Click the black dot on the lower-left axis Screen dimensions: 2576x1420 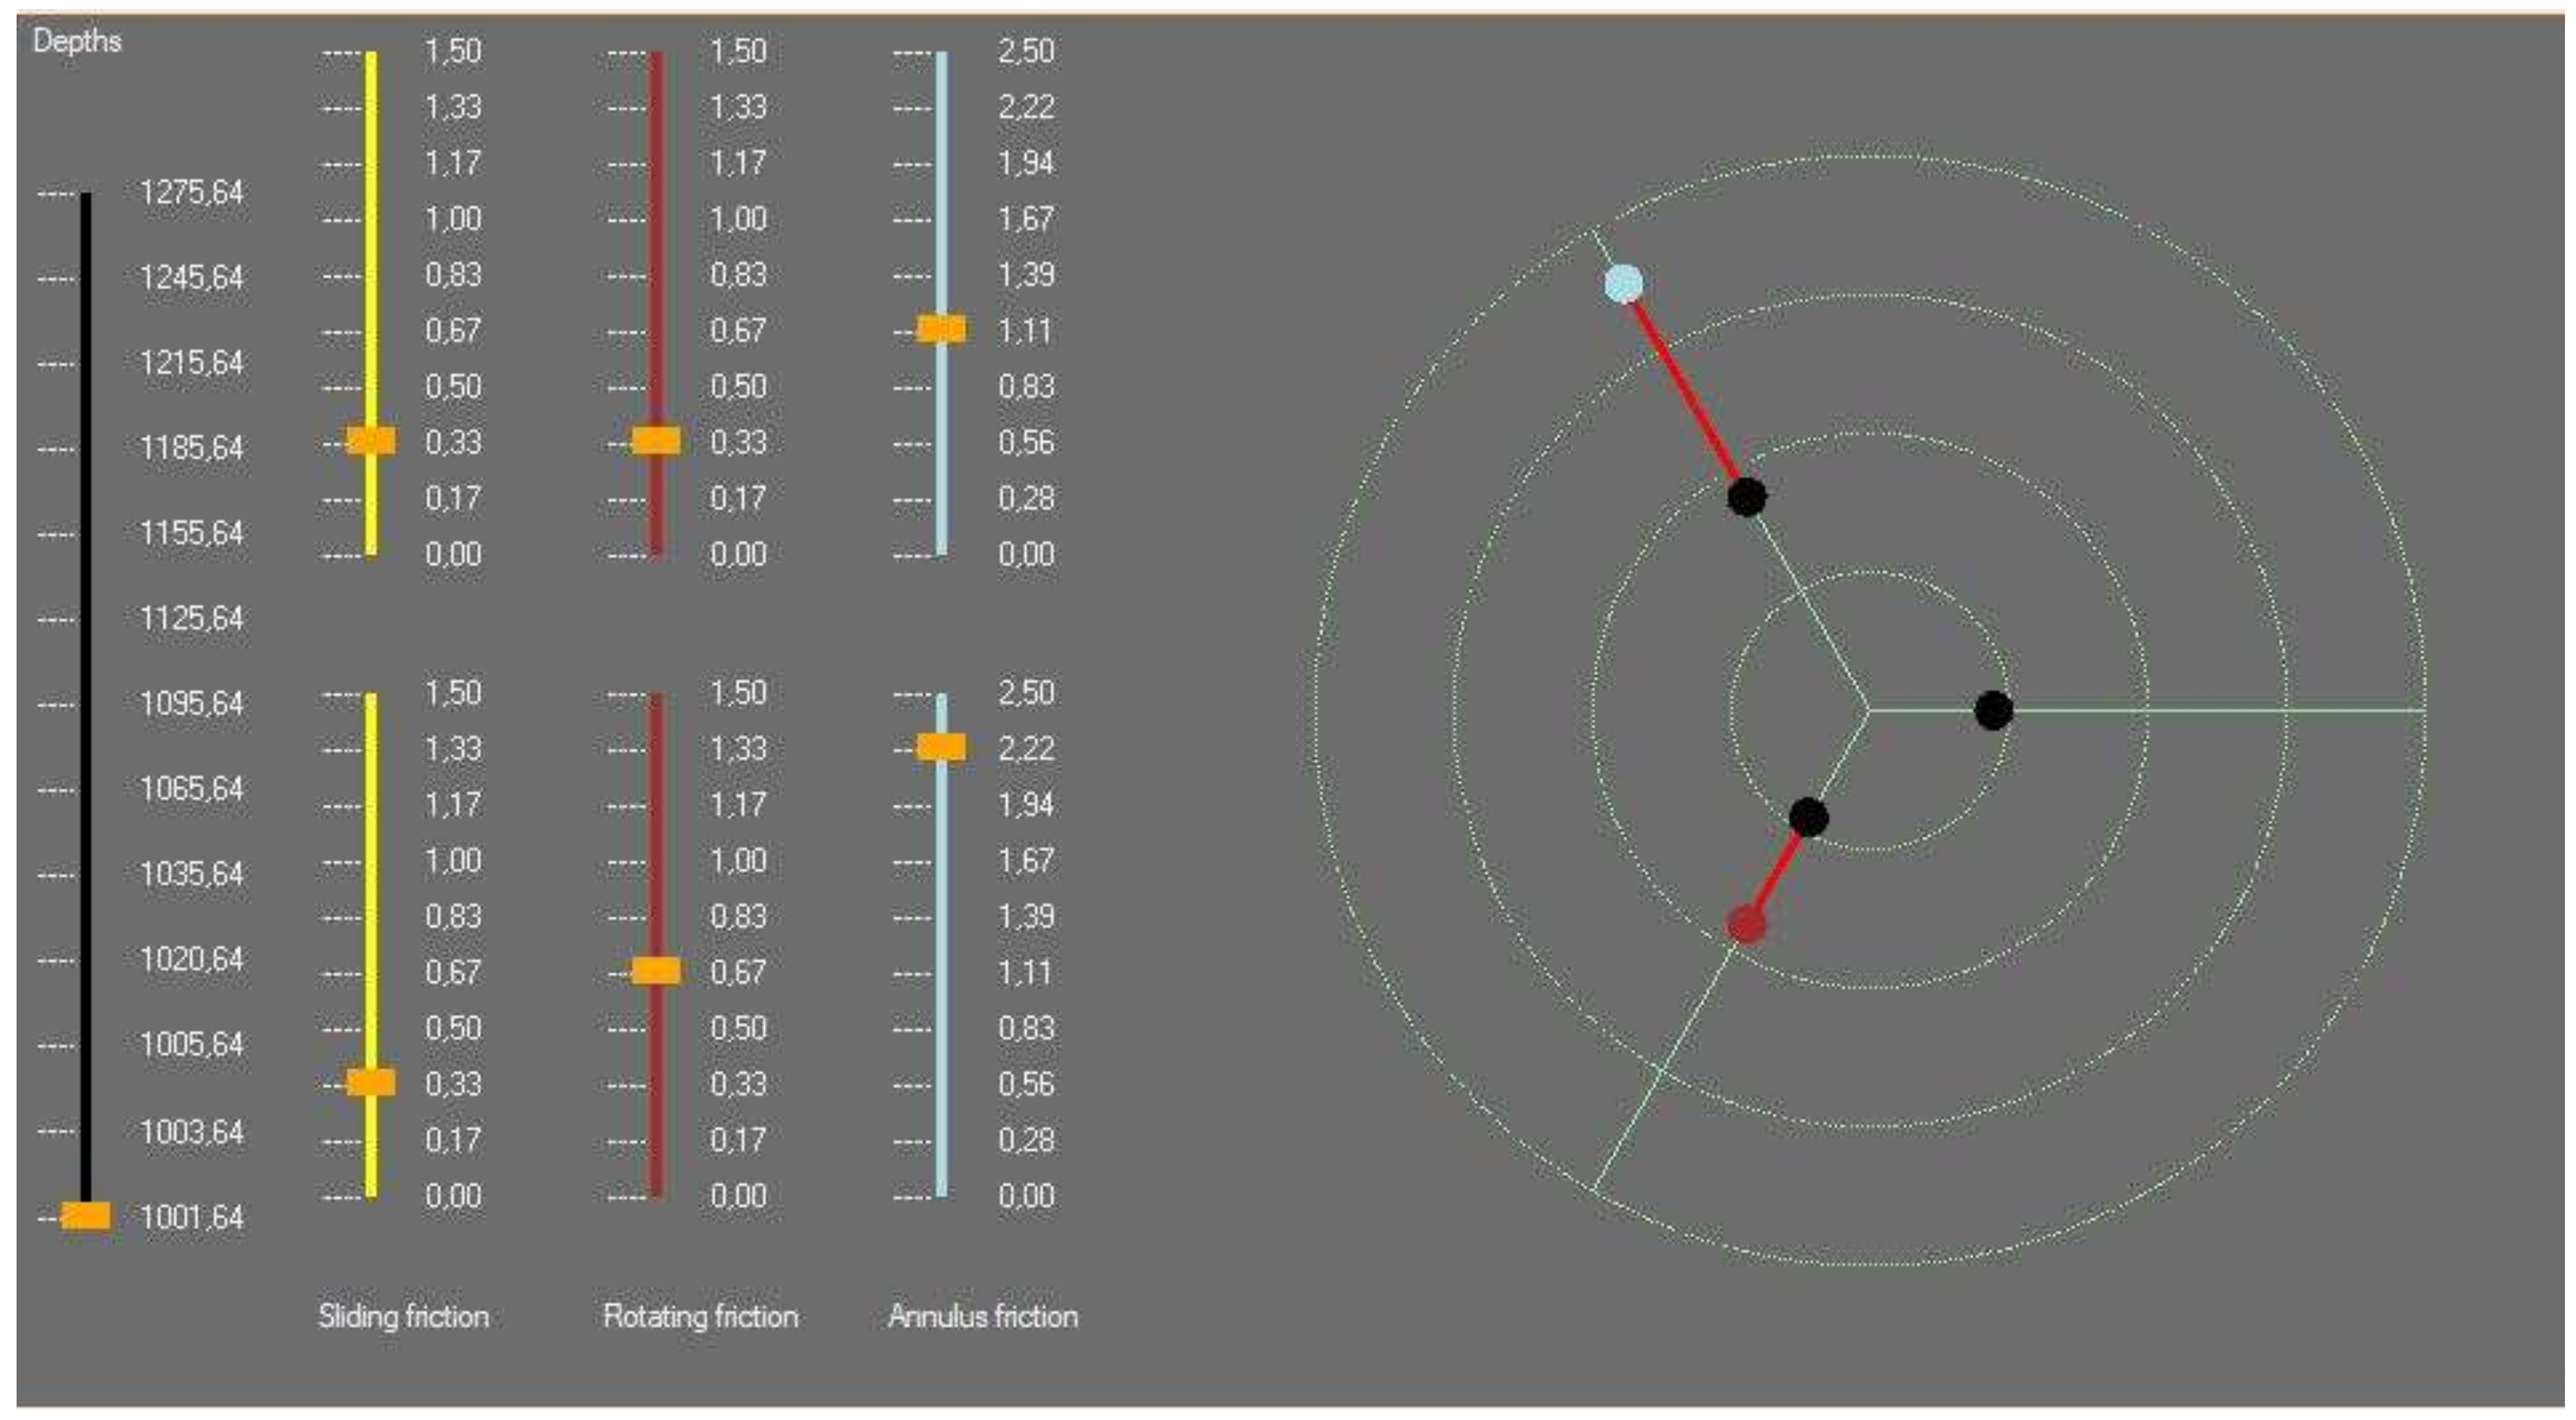(1808, 817)
